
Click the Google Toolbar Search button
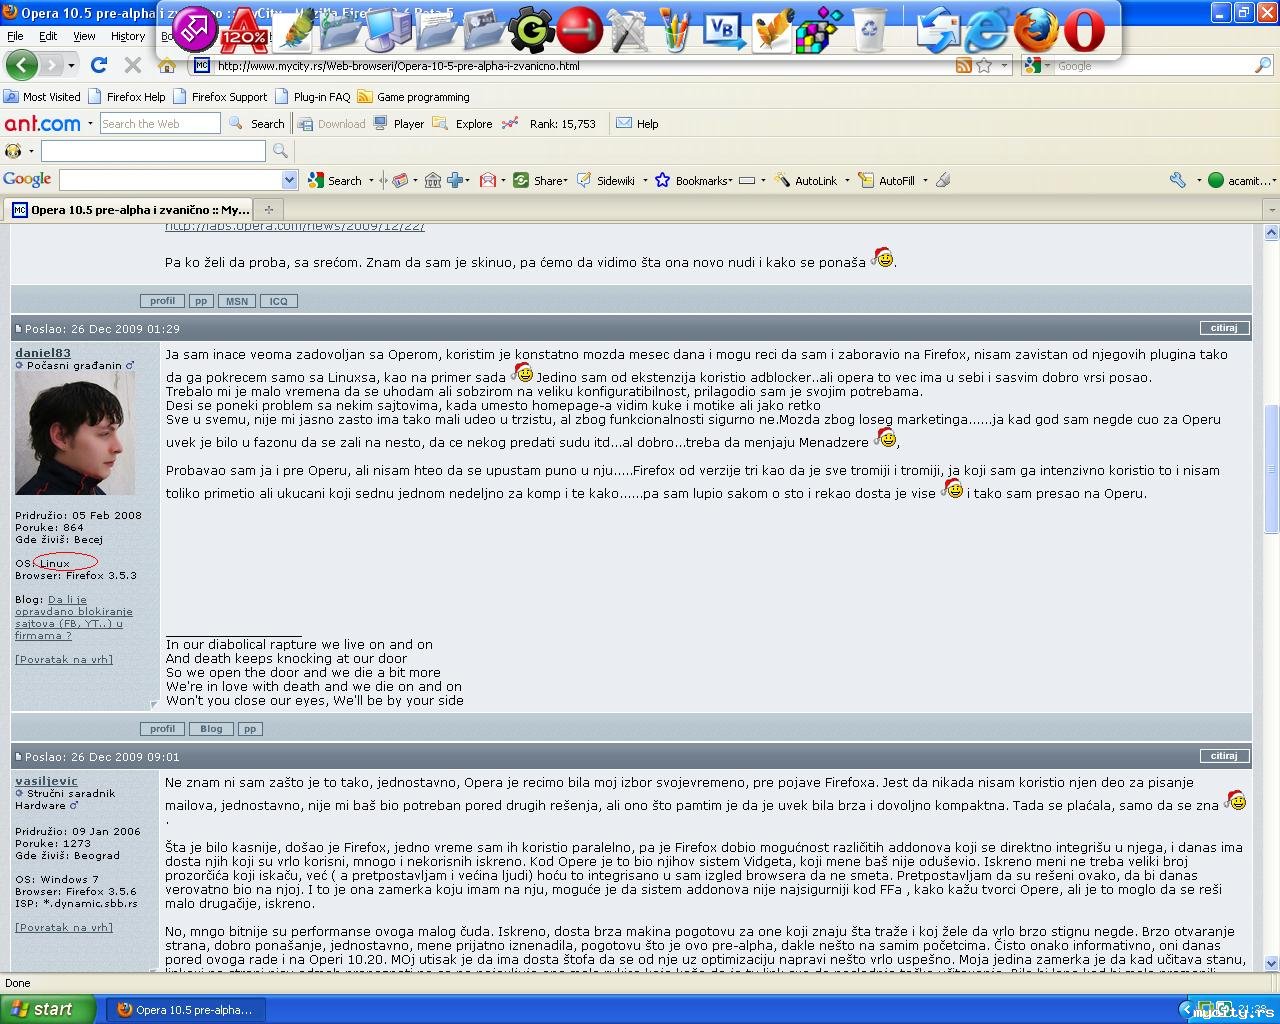point(335,180)
